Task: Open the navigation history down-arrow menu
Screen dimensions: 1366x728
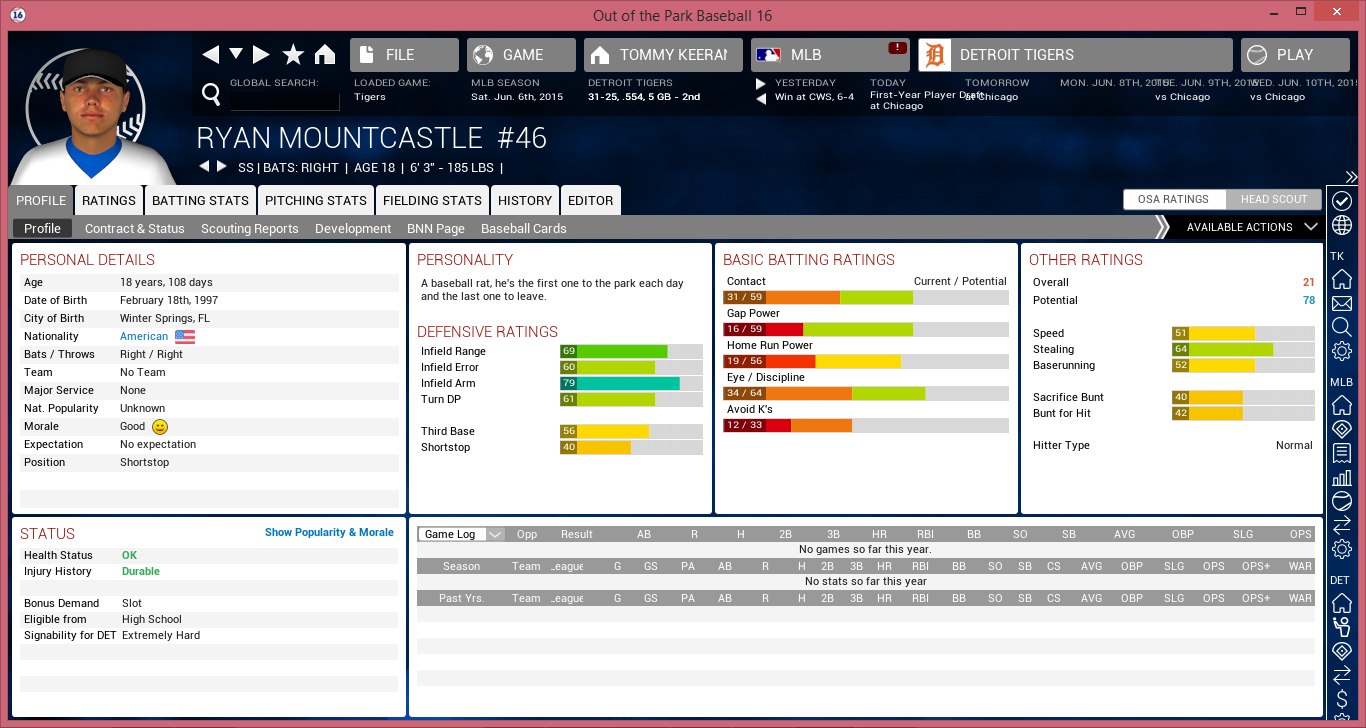Action: (236, 54)
